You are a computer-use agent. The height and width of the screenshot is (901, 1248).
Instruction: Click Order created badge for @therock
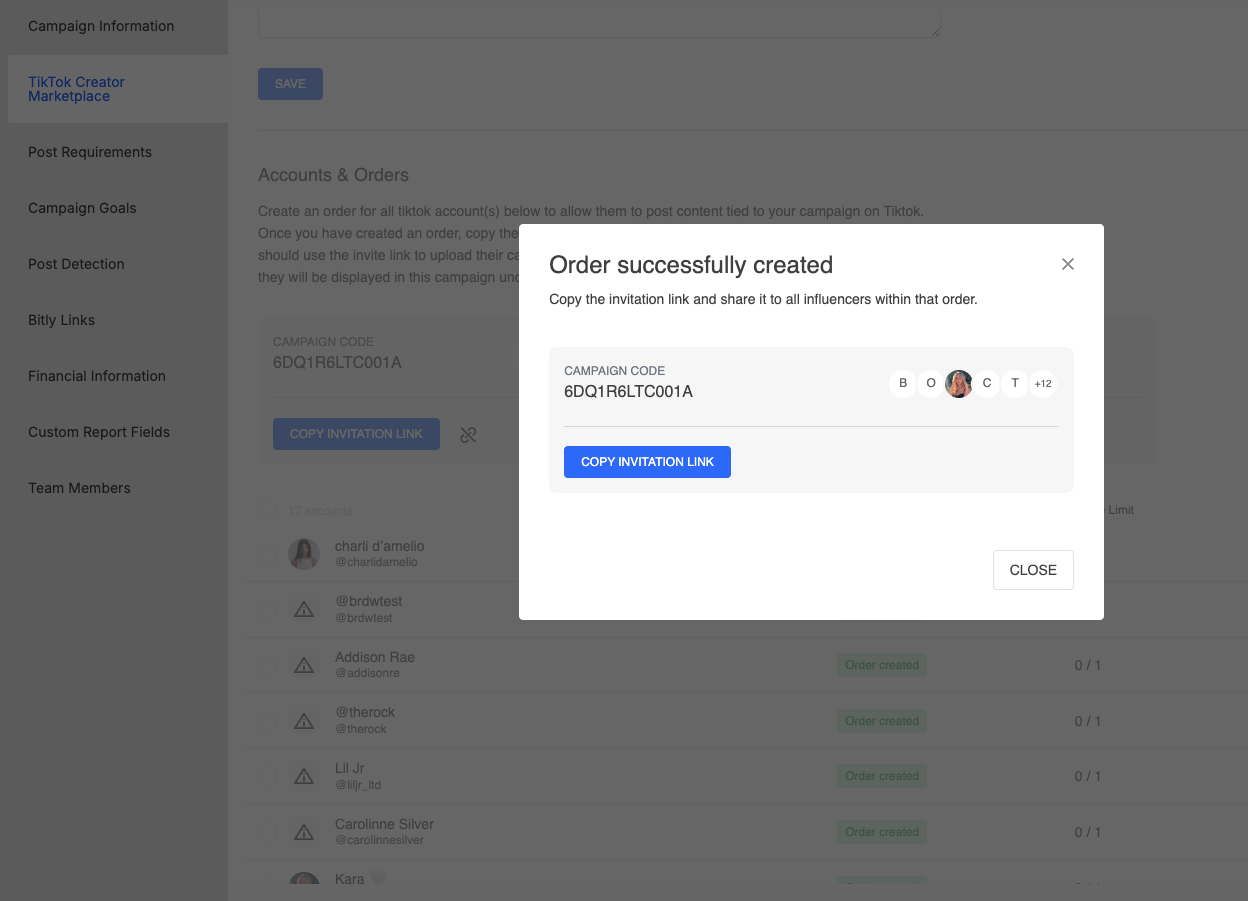click(x=882, y=721)
